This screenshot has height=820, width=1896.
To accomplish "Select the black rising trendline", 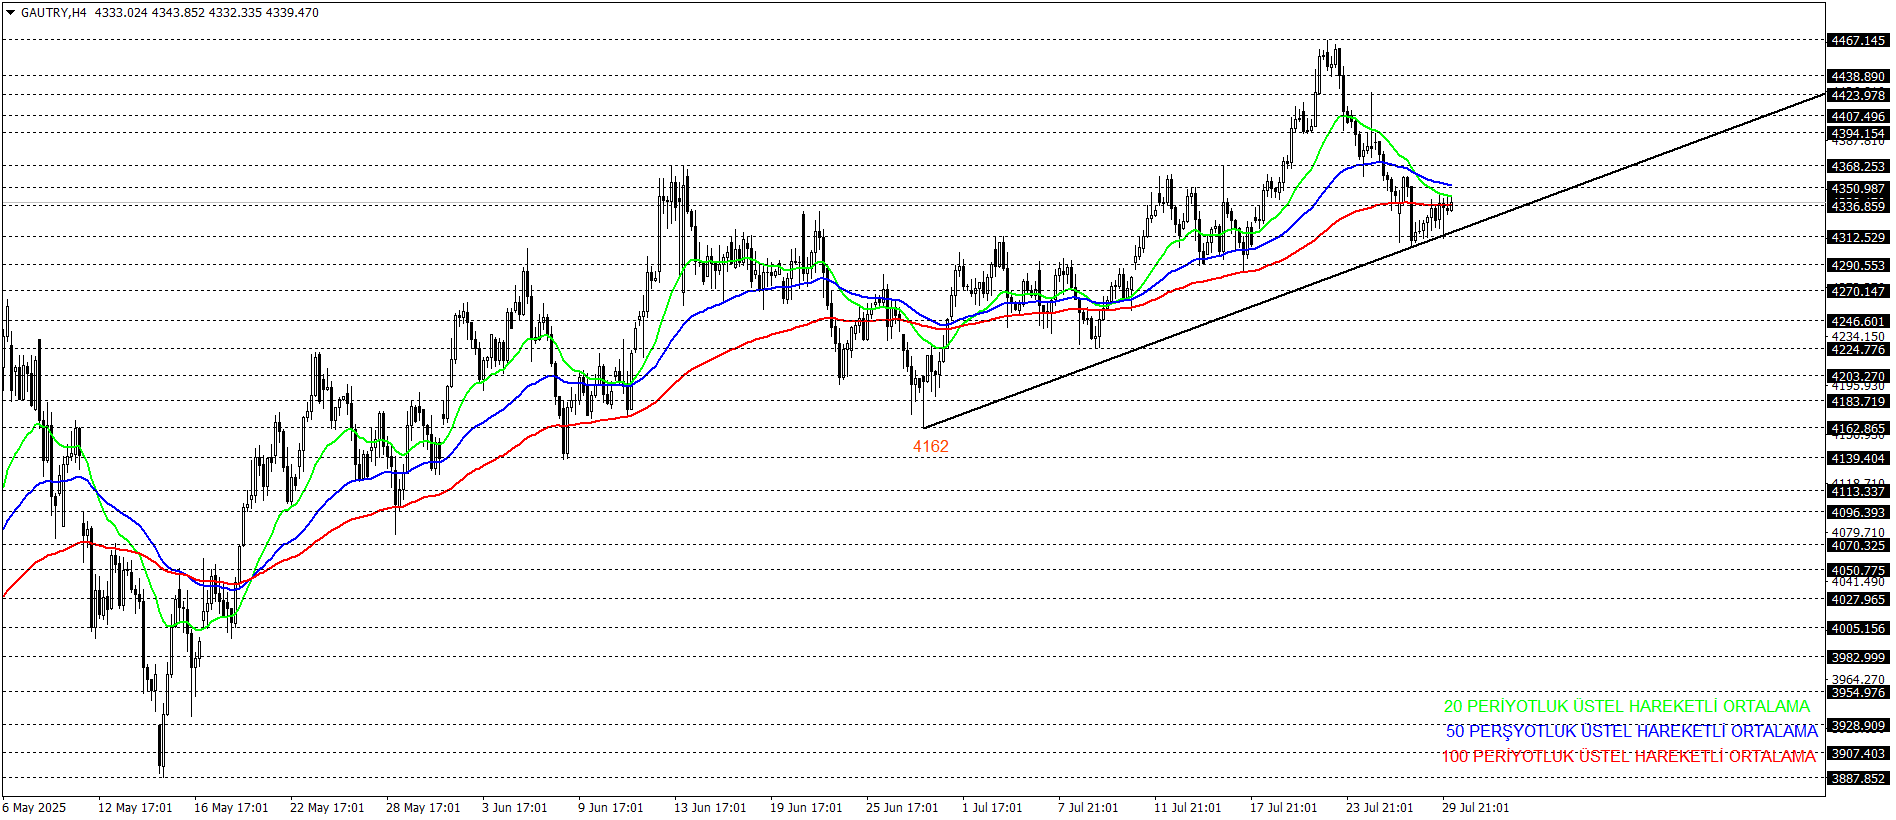I will point(1374,261).
